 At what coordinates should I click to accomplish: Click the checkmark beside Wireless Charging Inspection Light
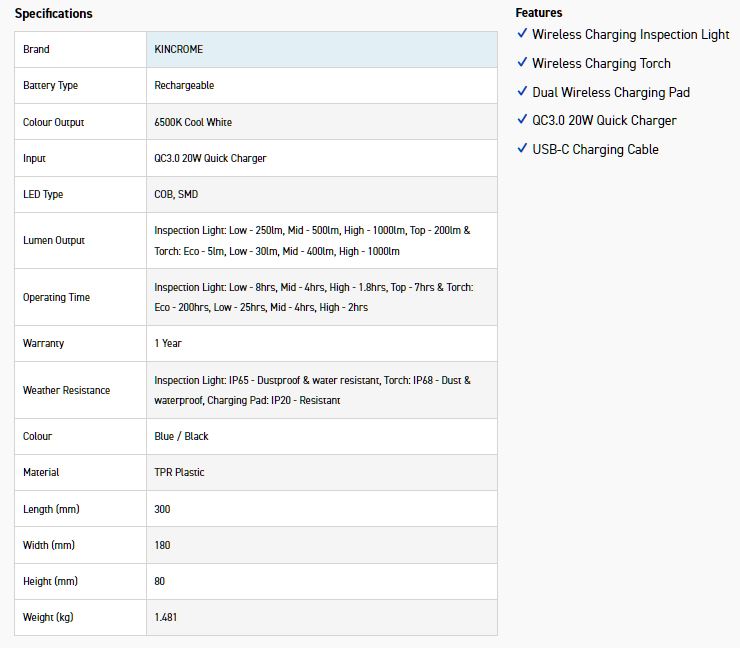point(522,34)
